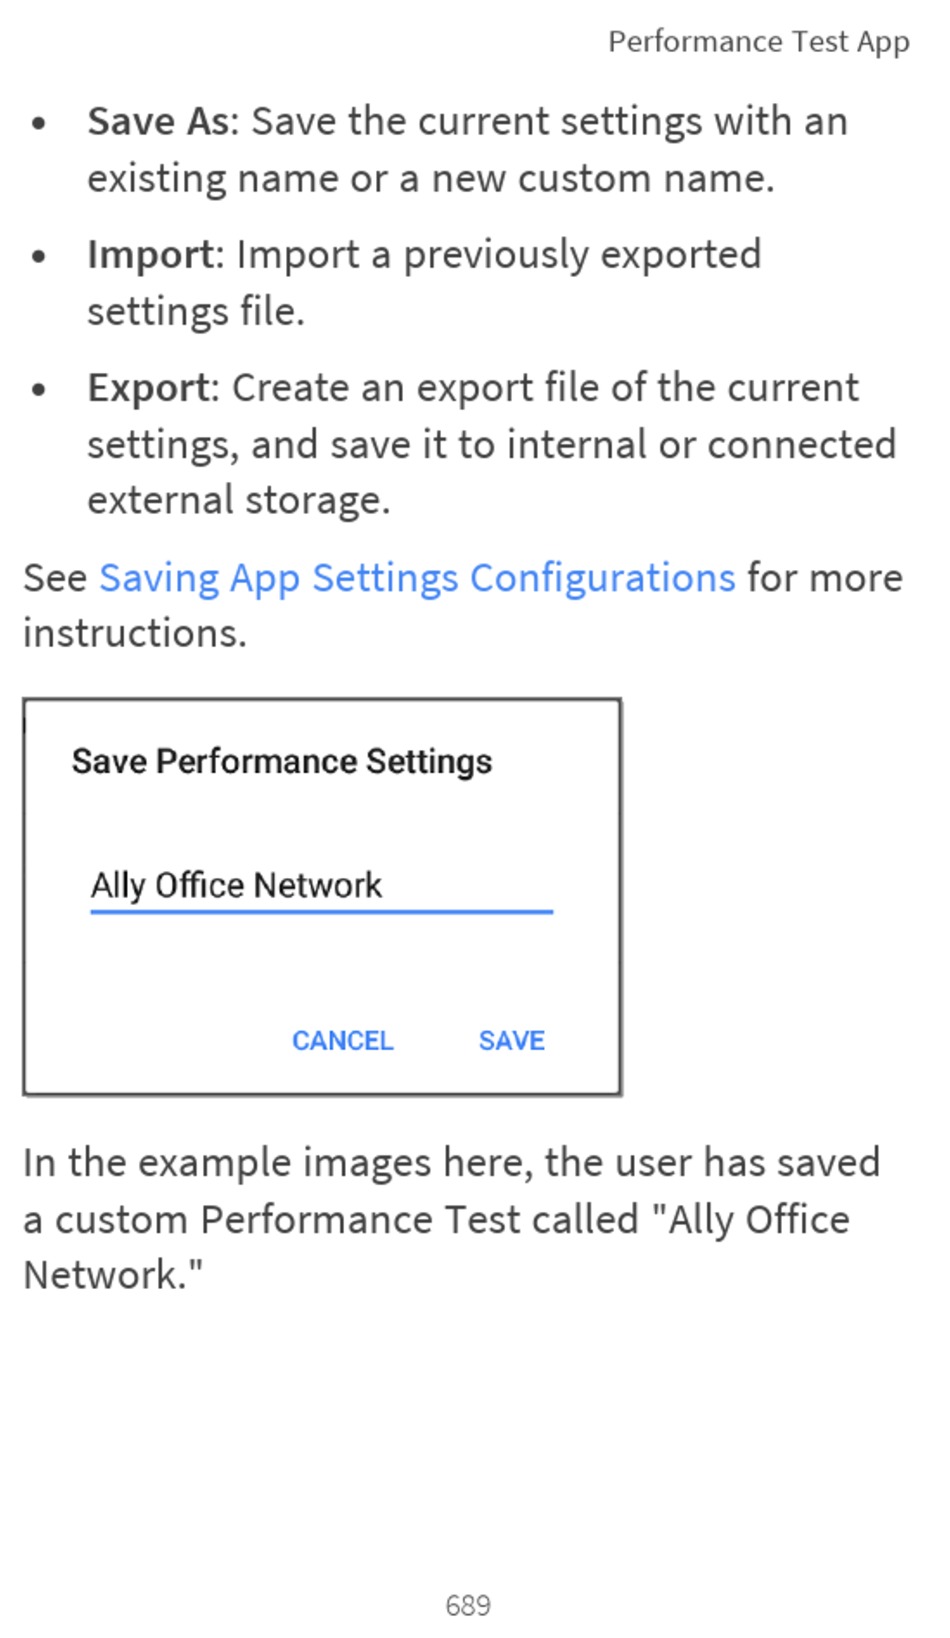This screenshot has height=1638, width=950.
Task: Click the text 'settings file.' under Import
Action: click(196, 312)
